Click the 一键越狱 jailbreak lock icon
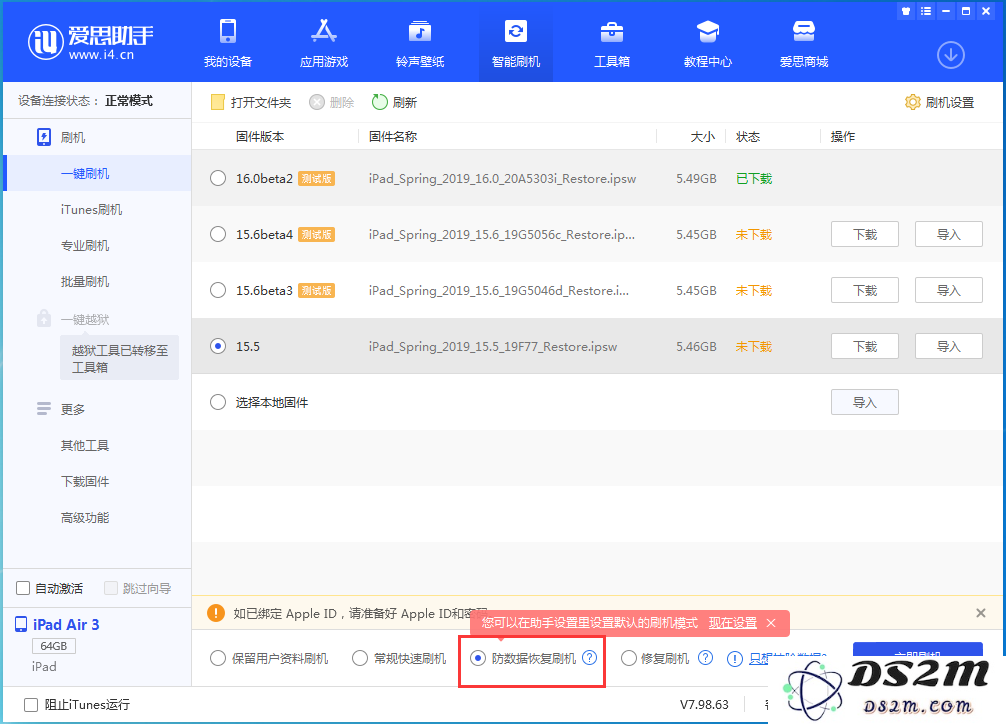 pyautogui.click(x=44, y=318)
